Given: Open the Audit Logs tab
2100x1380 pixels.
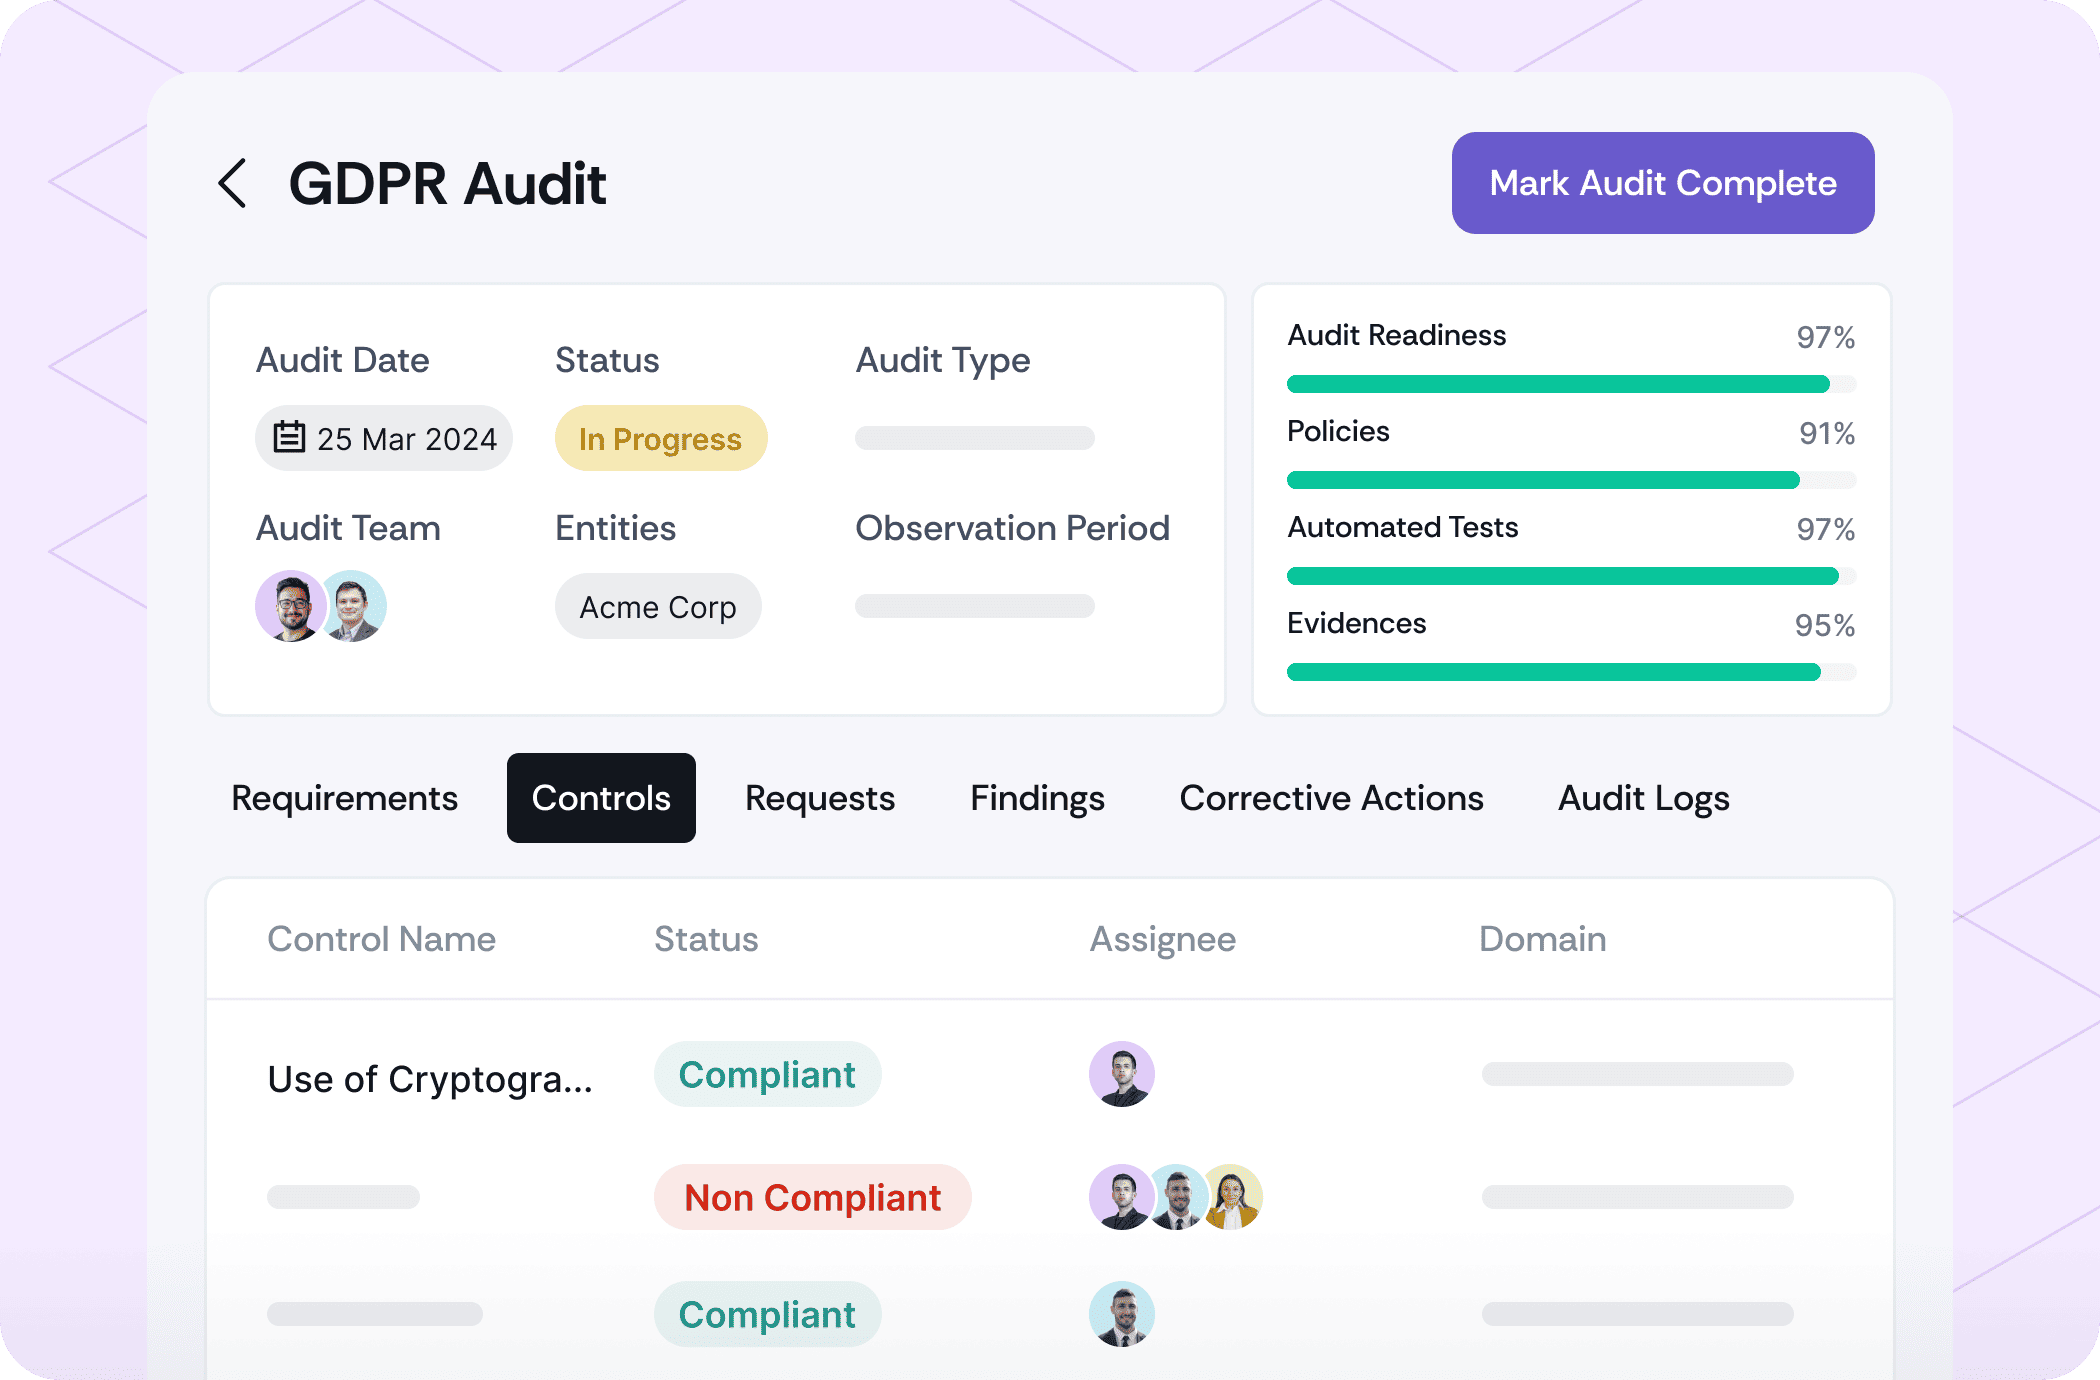Looking at the screenshot, I should (x=1643, y=798).
